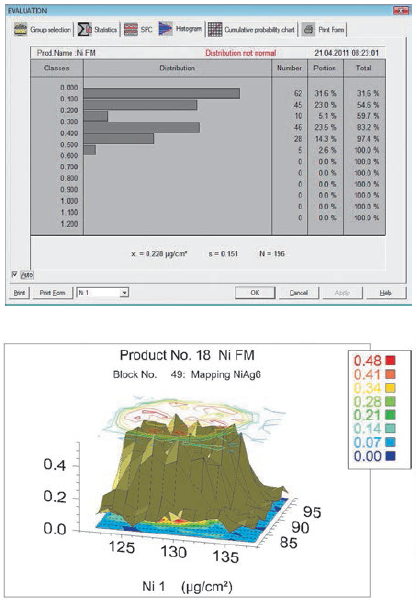The height and width of the screenshot is (606, 417).
Task: Click the N = 196 value
Action: coord(272,254)
